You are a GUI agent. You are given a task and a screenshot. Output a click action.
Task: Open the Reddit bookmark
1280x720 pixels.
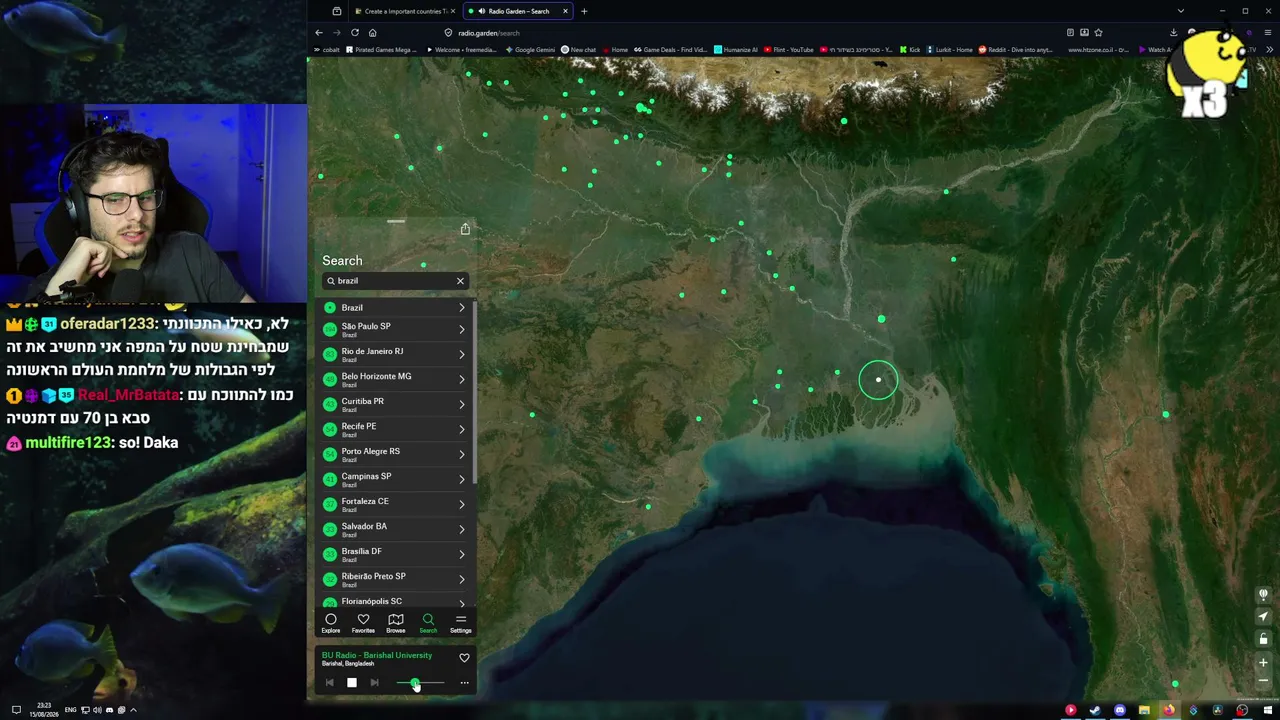coord(1015,50)
